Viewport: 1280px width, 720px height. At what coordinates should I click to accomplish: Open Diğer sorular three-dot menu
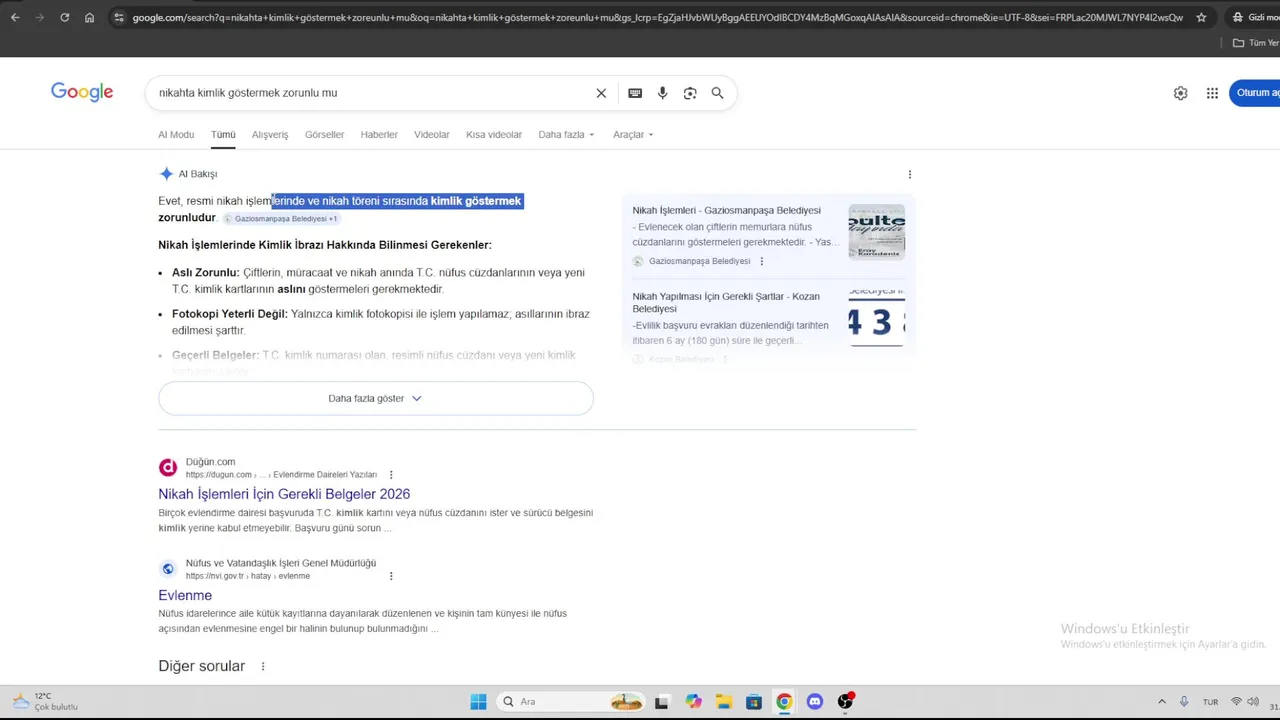(x=263, y=666)
